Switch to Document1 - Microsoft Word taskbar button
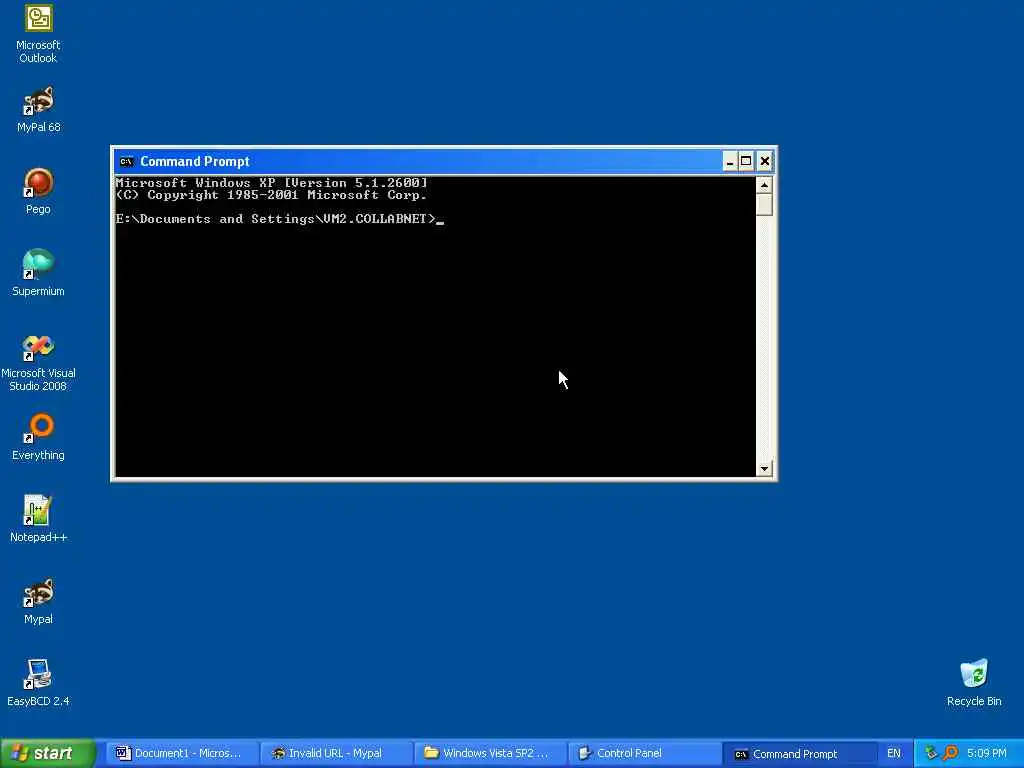The image size is (1024, 768). click(x=180, y=753)
